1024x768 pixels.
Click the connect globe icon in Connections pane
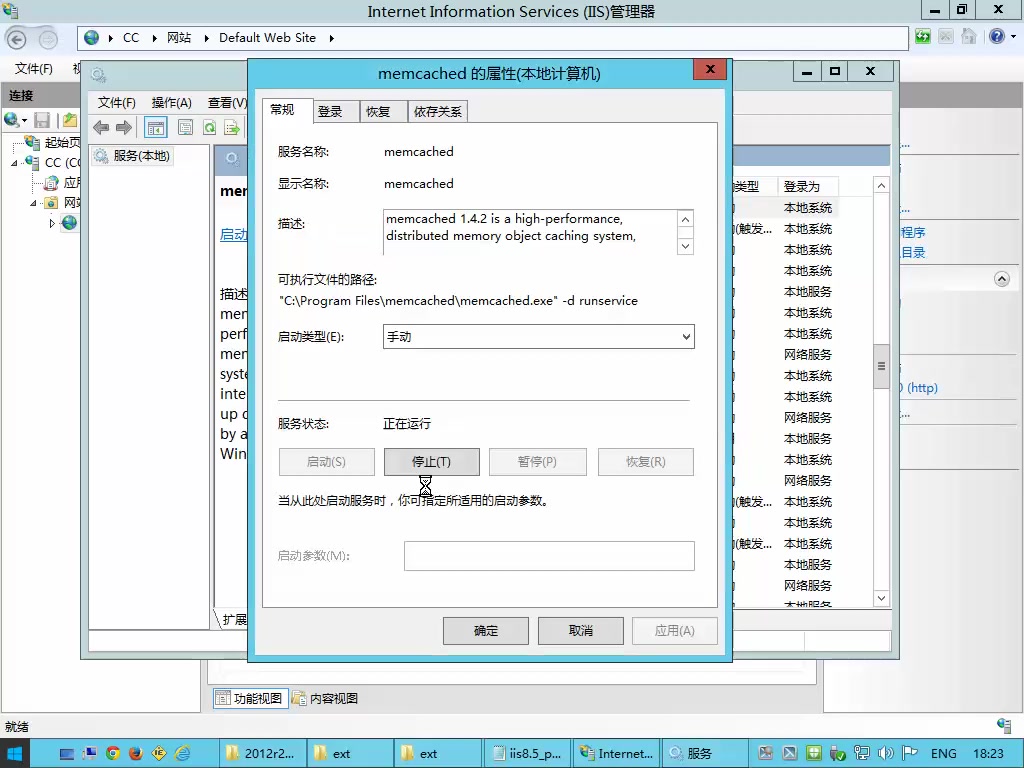click(11, 120)
